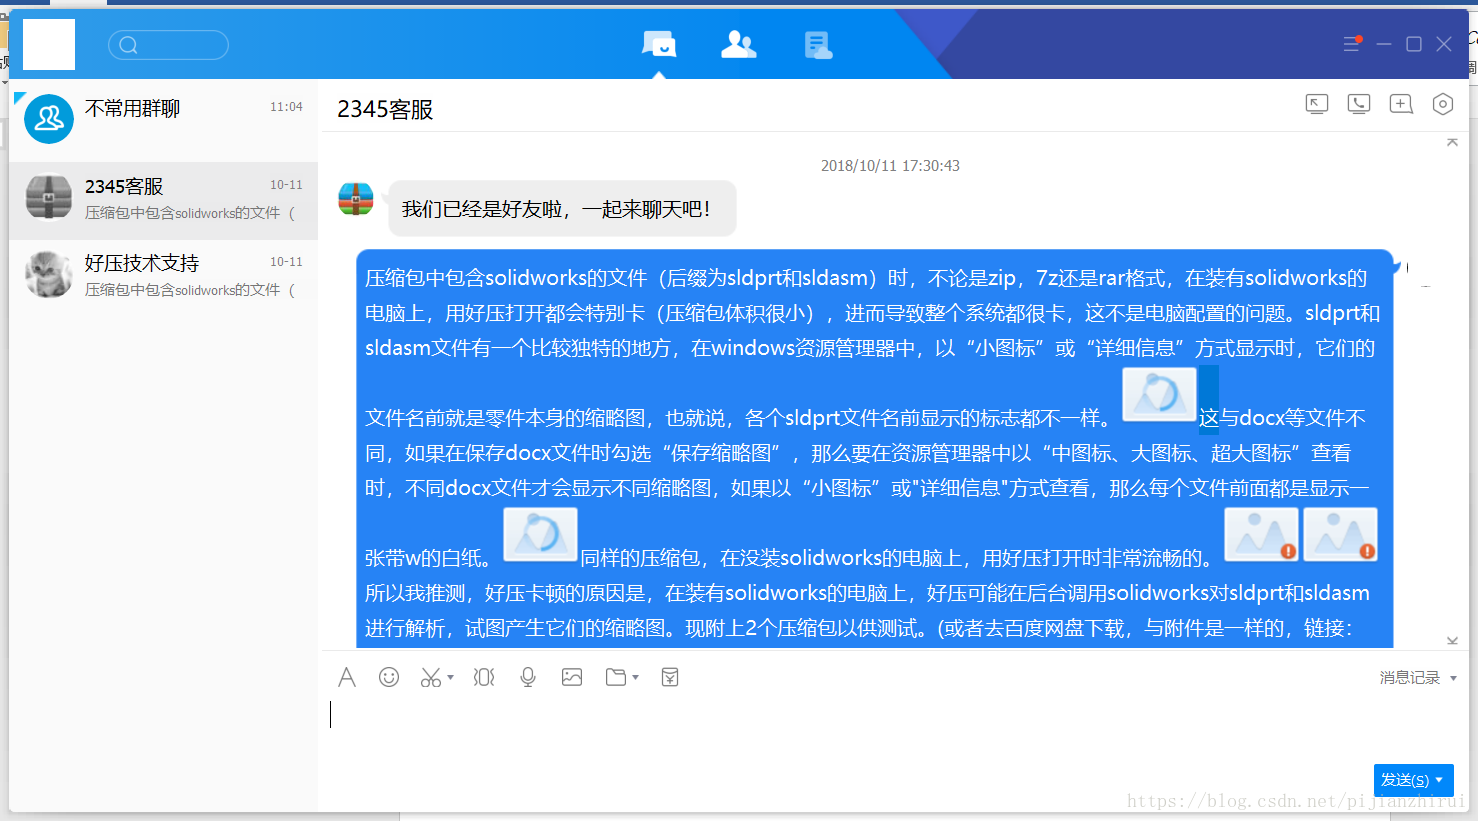Click the 发送(S) send button
Image resolution: width=1478 pixels, height=821 pixels.
tap(1405, 780)
